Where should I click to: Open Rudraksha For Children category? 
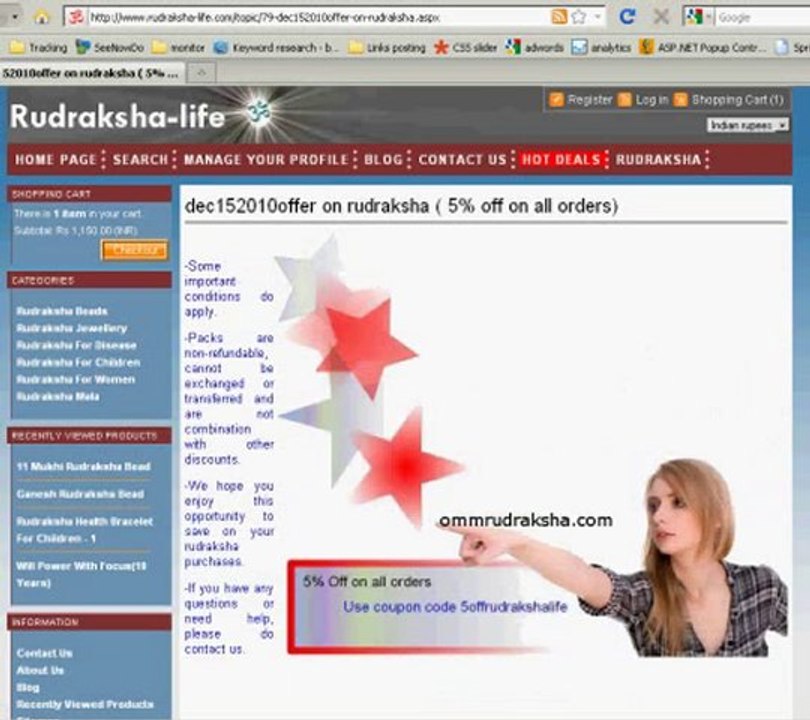[x=78, y=362]
